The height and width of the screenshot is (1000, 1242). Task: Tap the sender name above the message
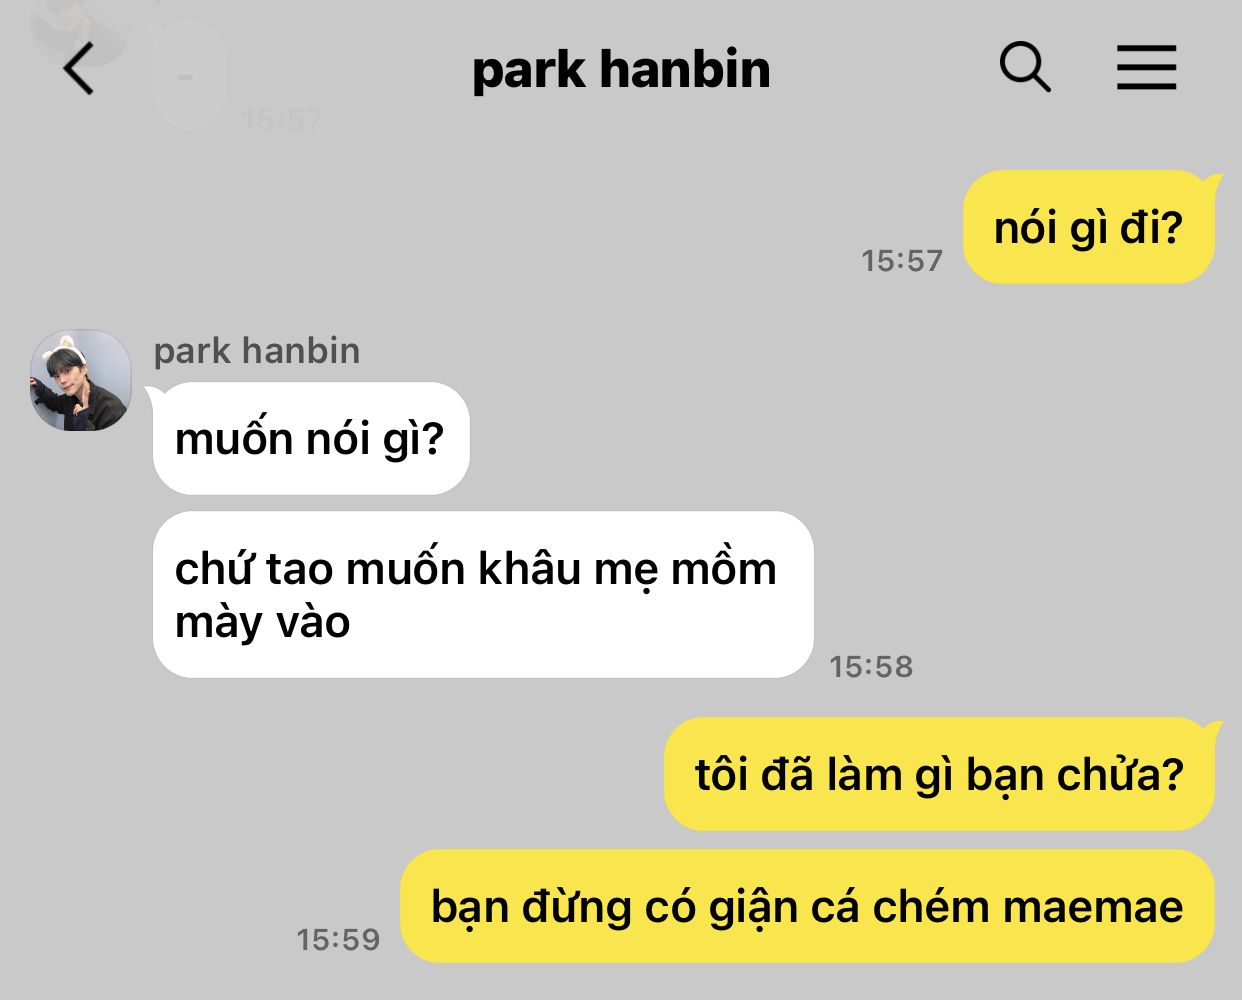(x=257, y=351)
